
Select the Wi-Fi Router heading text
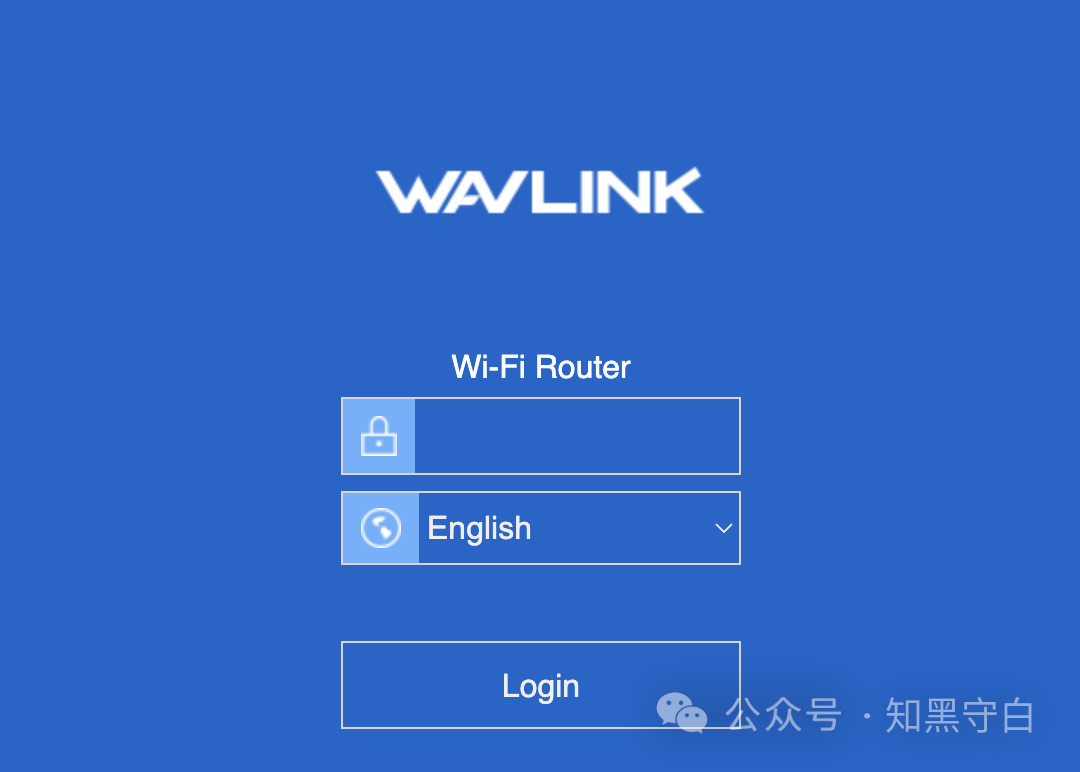[541, 367]
